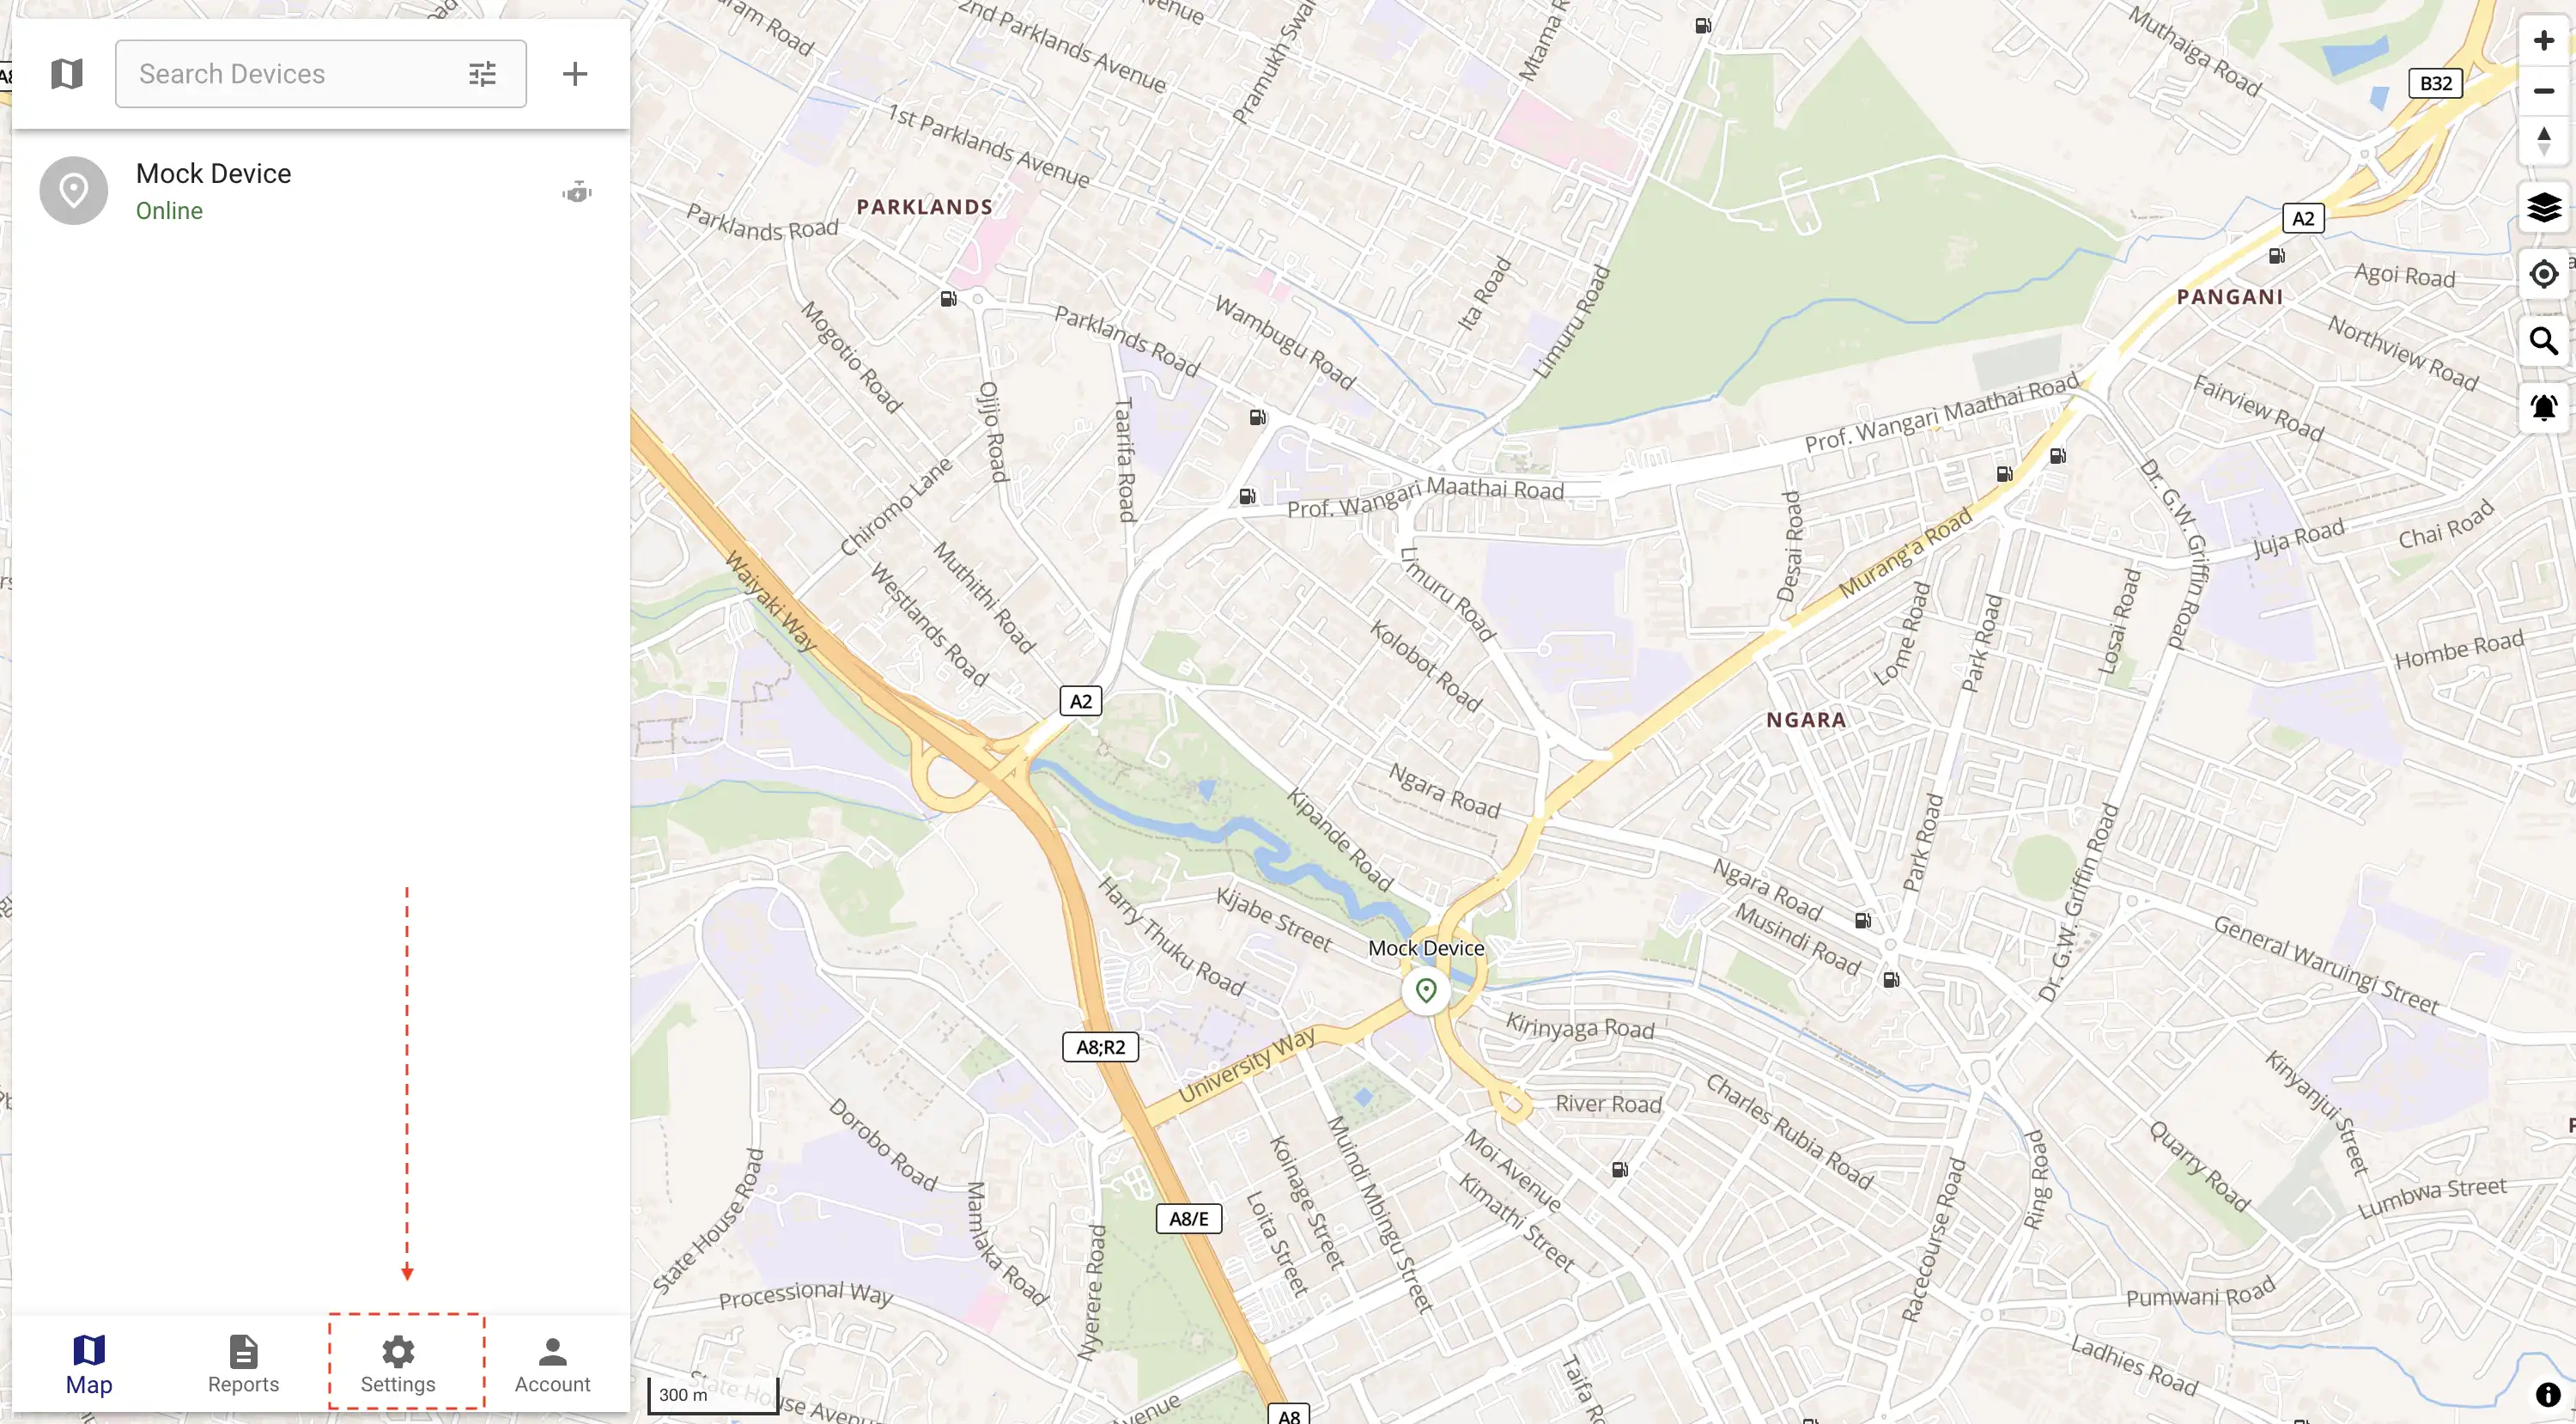Screen dimensions: 2576x1424
Task: Switch to the Map tab
Action: pyautogui.click(x=89, y=1364)
